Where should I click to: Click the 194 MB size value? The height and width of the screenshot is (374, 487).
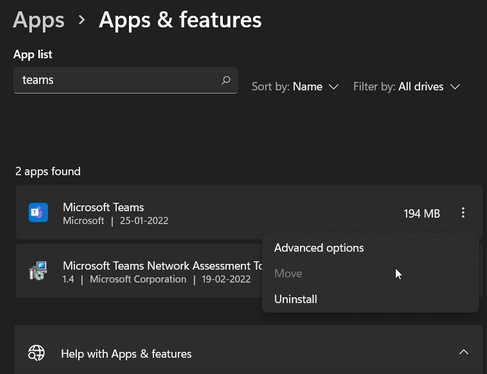(422, 213)
